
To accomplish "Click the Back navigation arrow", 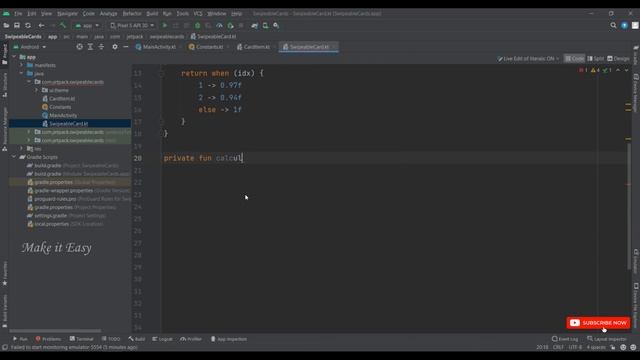I will pos(41,25).
